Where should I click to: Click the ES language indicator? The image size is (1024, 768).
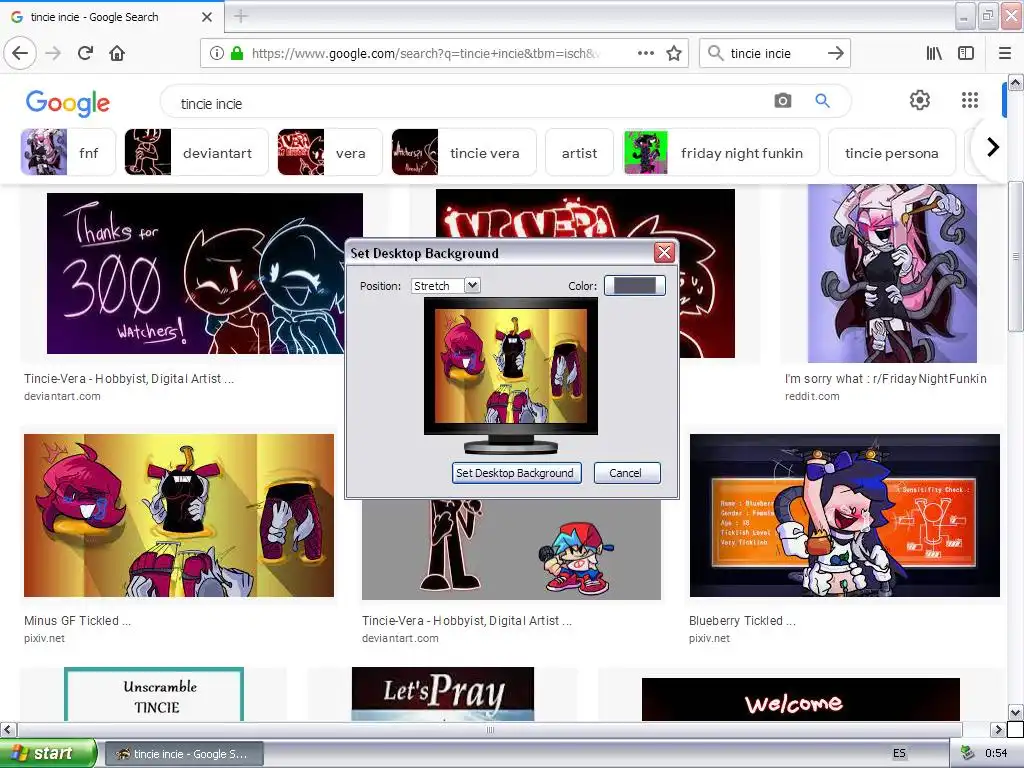point(899,753)
